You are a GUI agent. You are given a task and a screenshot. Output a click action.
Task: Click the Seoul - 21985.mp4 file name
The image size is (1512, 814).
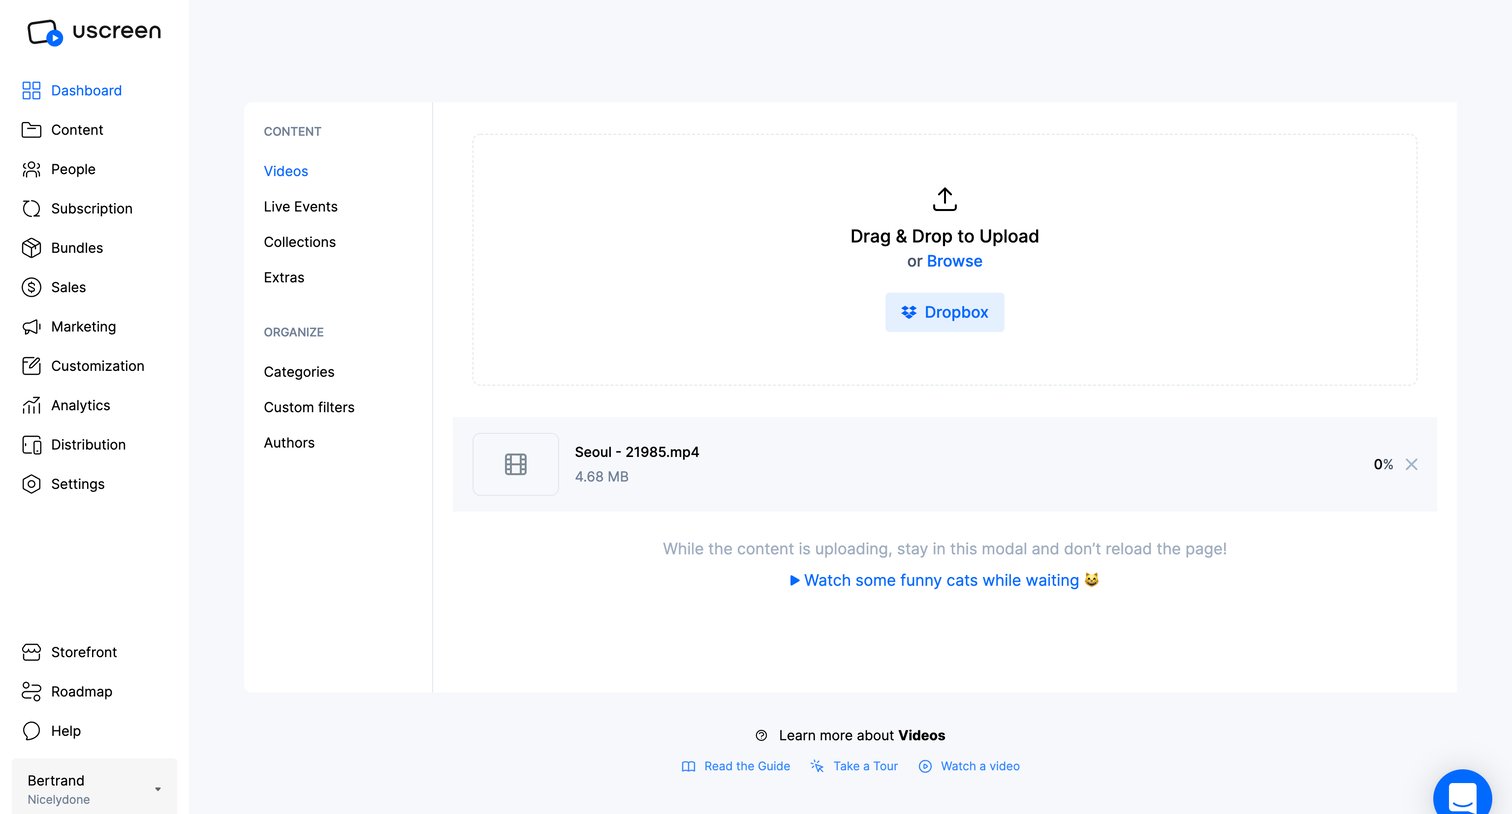point(637,452)
